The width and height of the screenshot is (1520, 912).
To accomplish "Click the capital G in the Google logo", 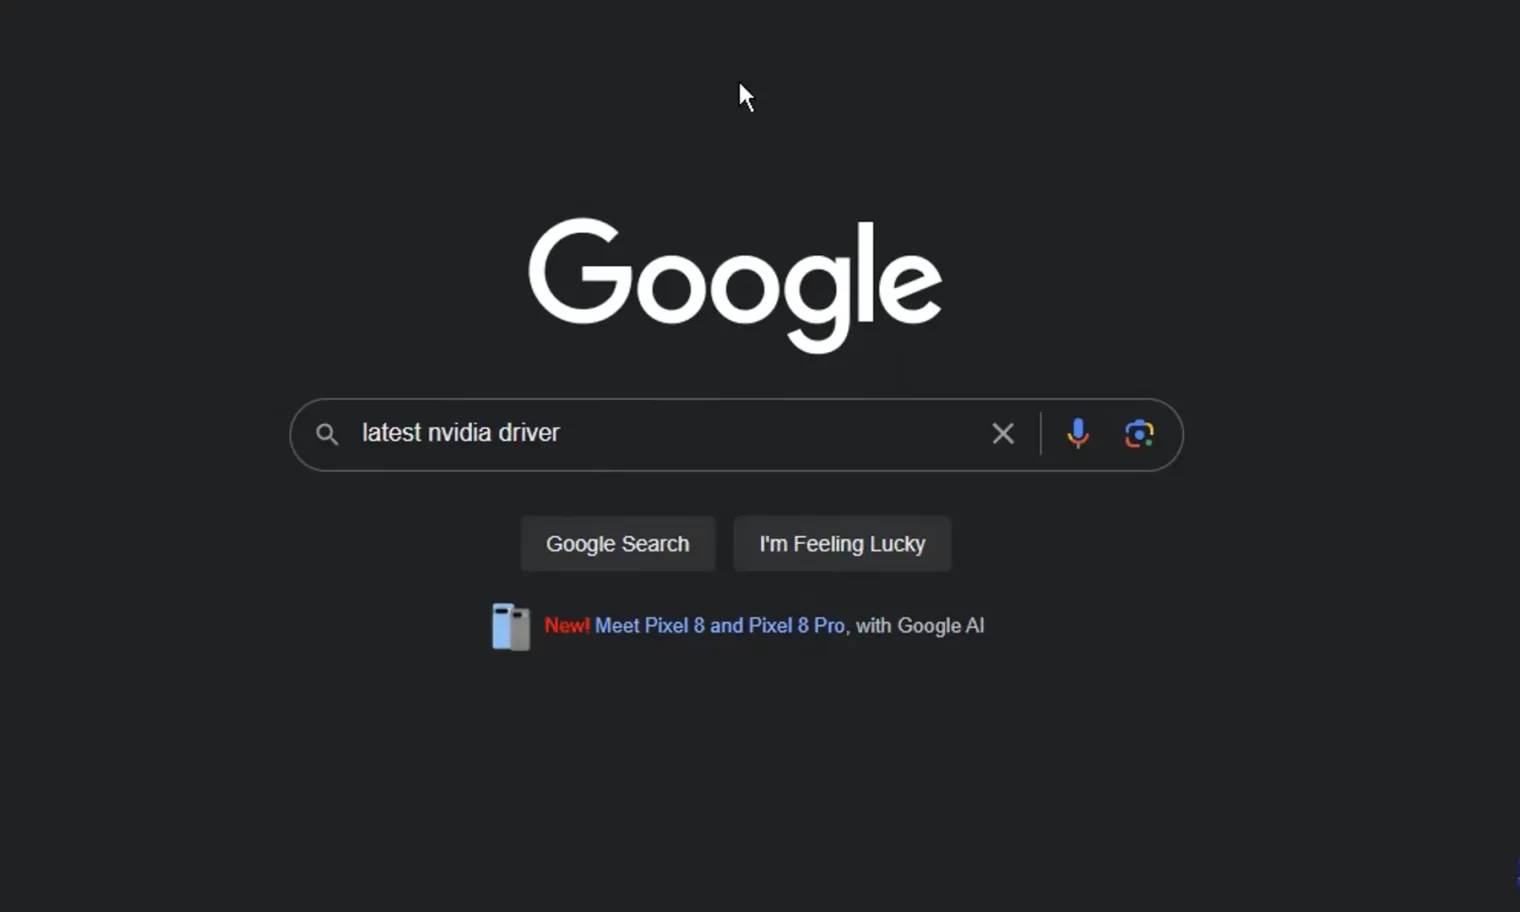I will pyautogui.click(x=580, y=272).
